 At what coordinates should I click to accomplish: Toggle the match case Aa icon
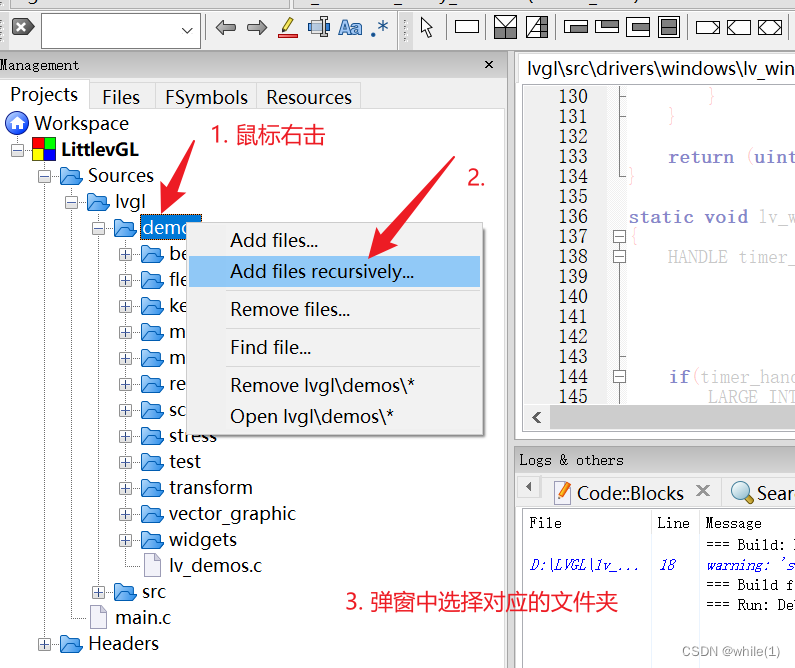350,28
